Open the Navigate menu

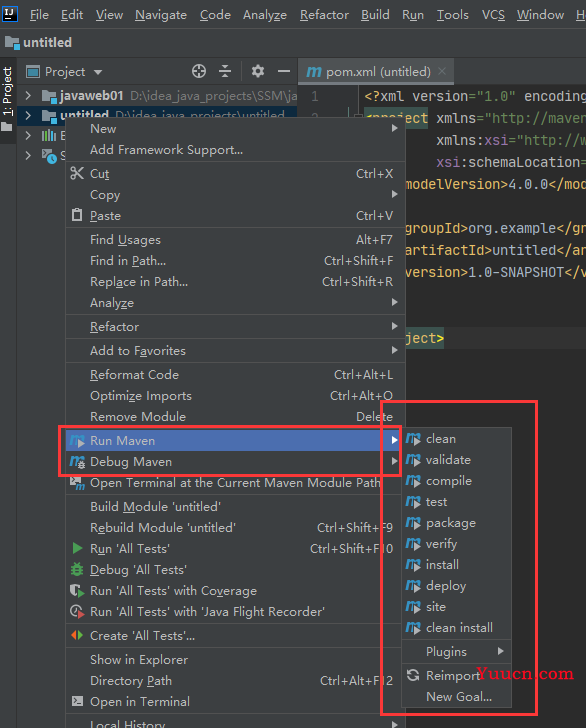click(x=161, y=15)
